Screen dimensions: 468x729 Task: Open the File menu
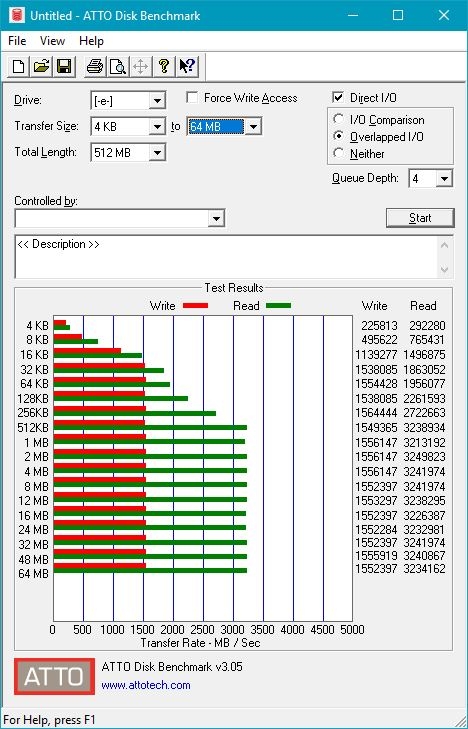coord(17,41)
